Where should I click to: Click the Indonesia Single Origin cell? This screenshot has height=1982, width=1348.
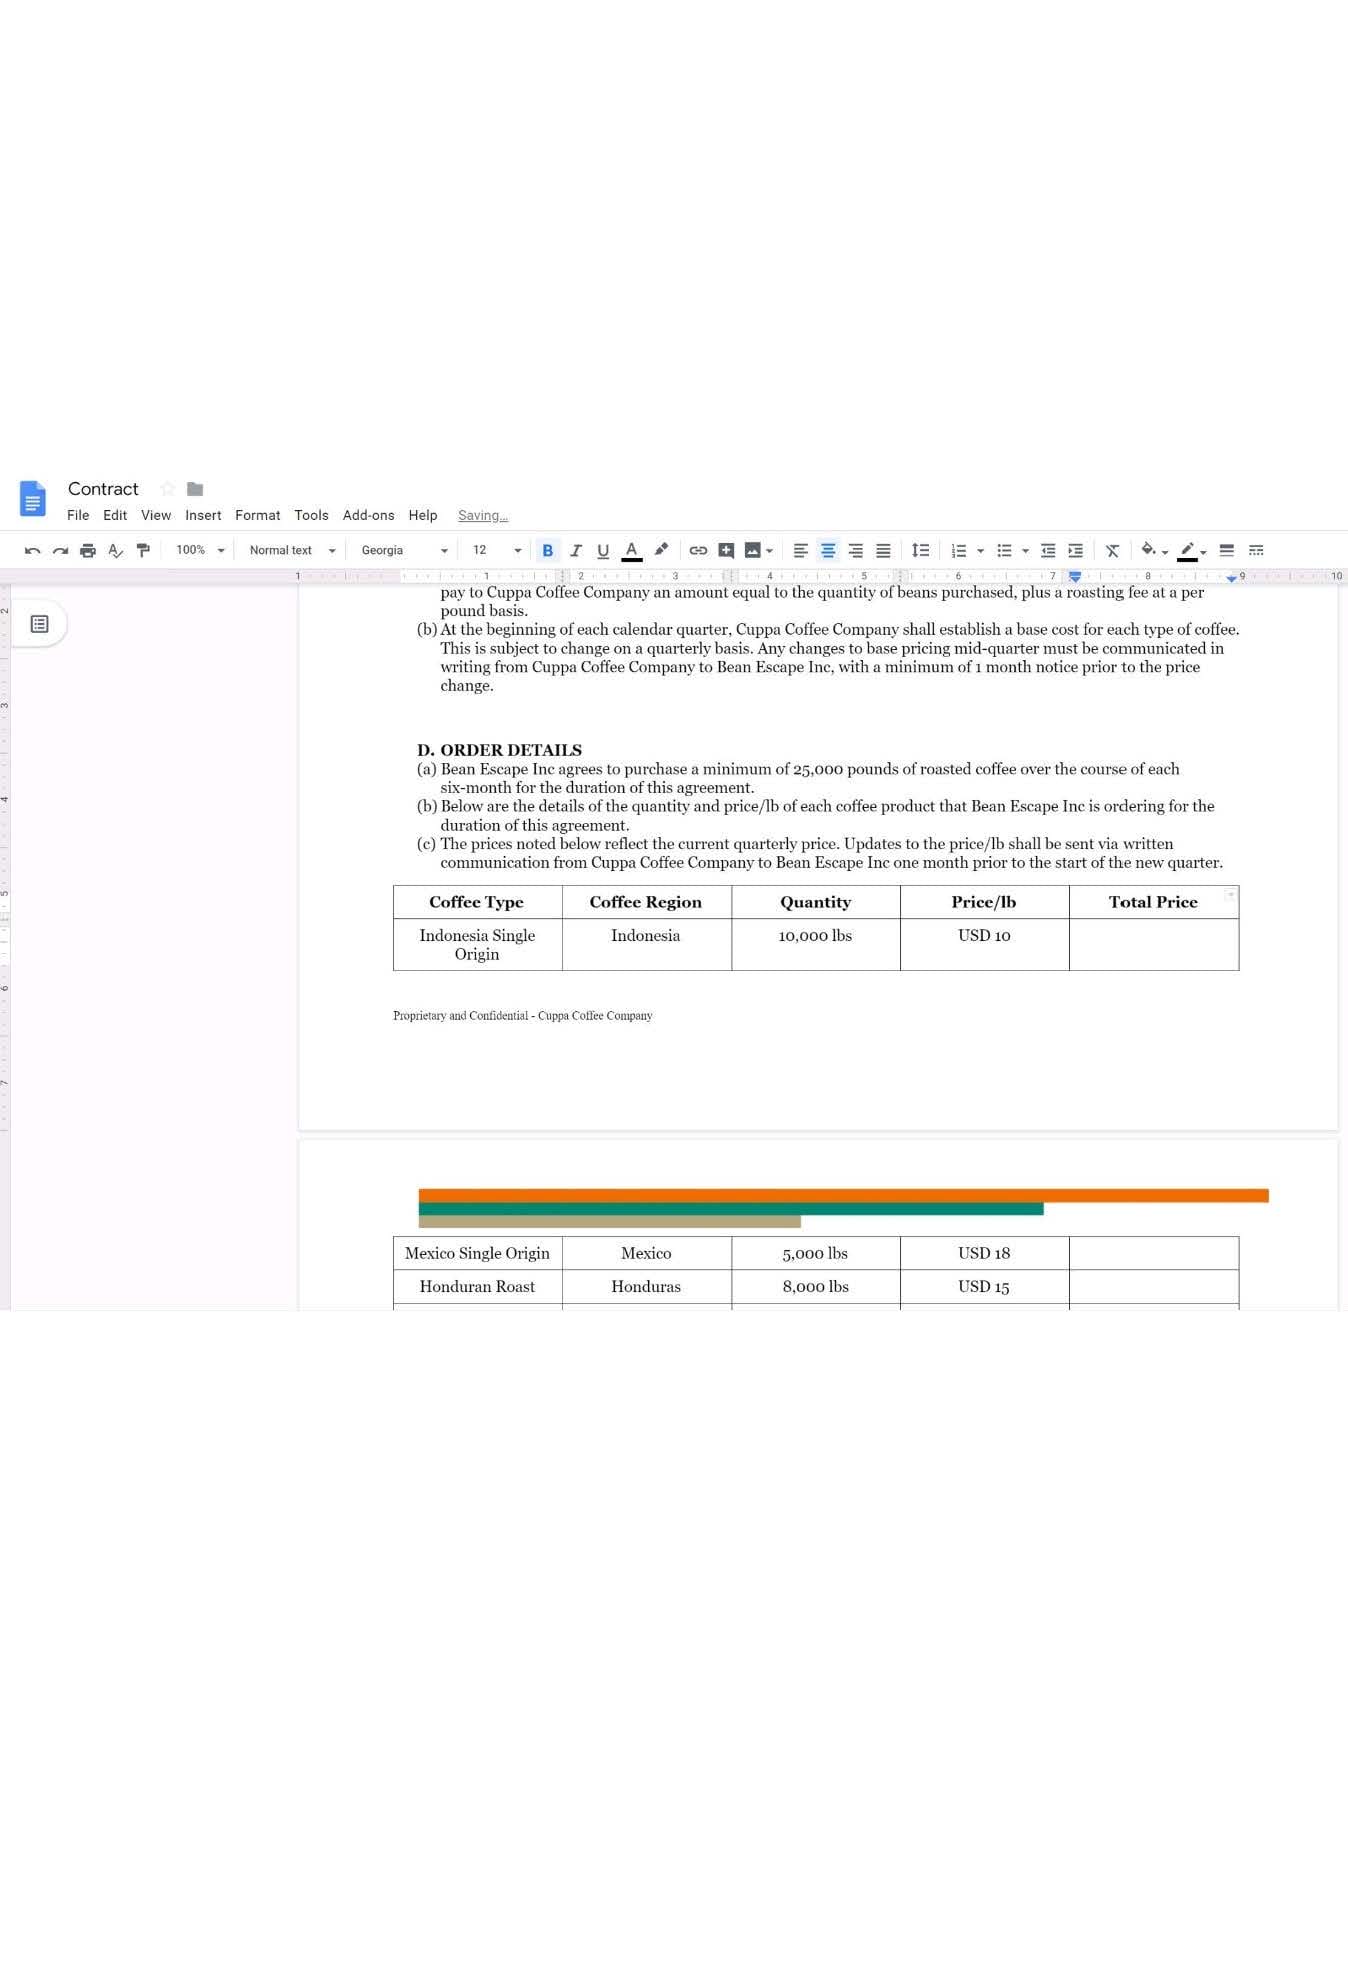(477, 945)
